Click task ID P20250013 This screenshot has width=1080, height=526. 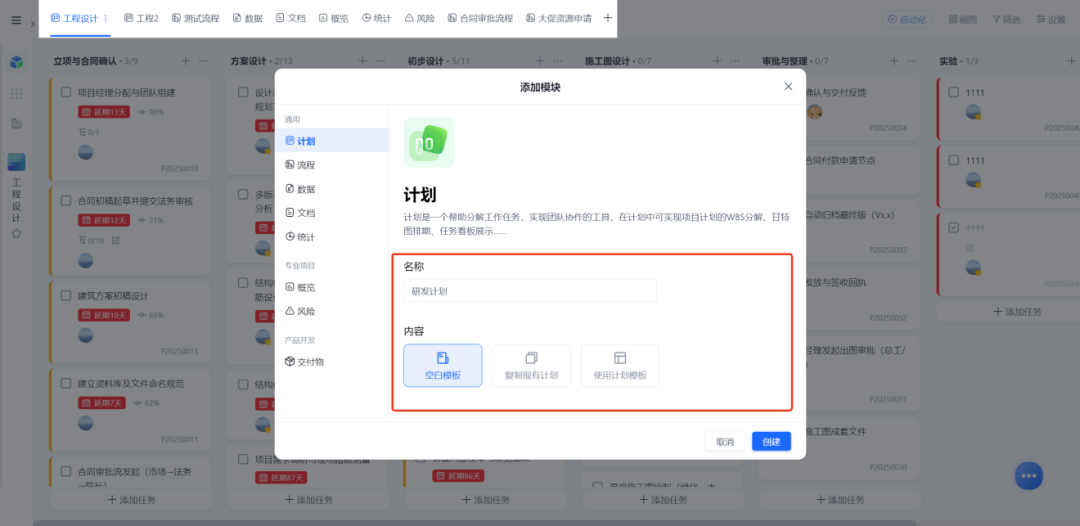pyautogui.click(x=179, y=351)
